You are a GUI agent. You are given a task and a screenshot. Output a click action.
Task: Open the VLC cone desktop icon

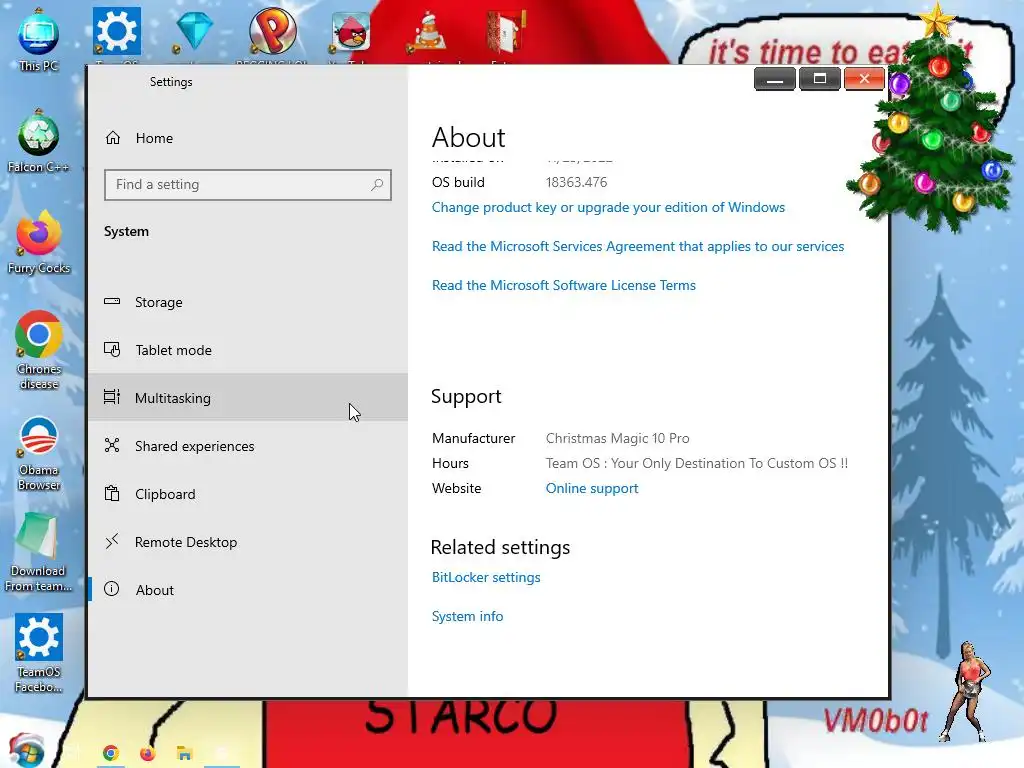(428, 33)
